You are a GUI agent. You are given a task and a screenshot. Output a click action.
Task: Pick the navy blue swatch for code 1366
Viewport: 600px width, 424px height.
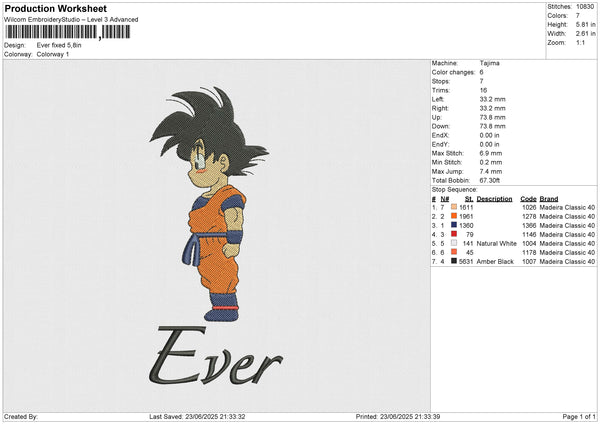(454, 225)
